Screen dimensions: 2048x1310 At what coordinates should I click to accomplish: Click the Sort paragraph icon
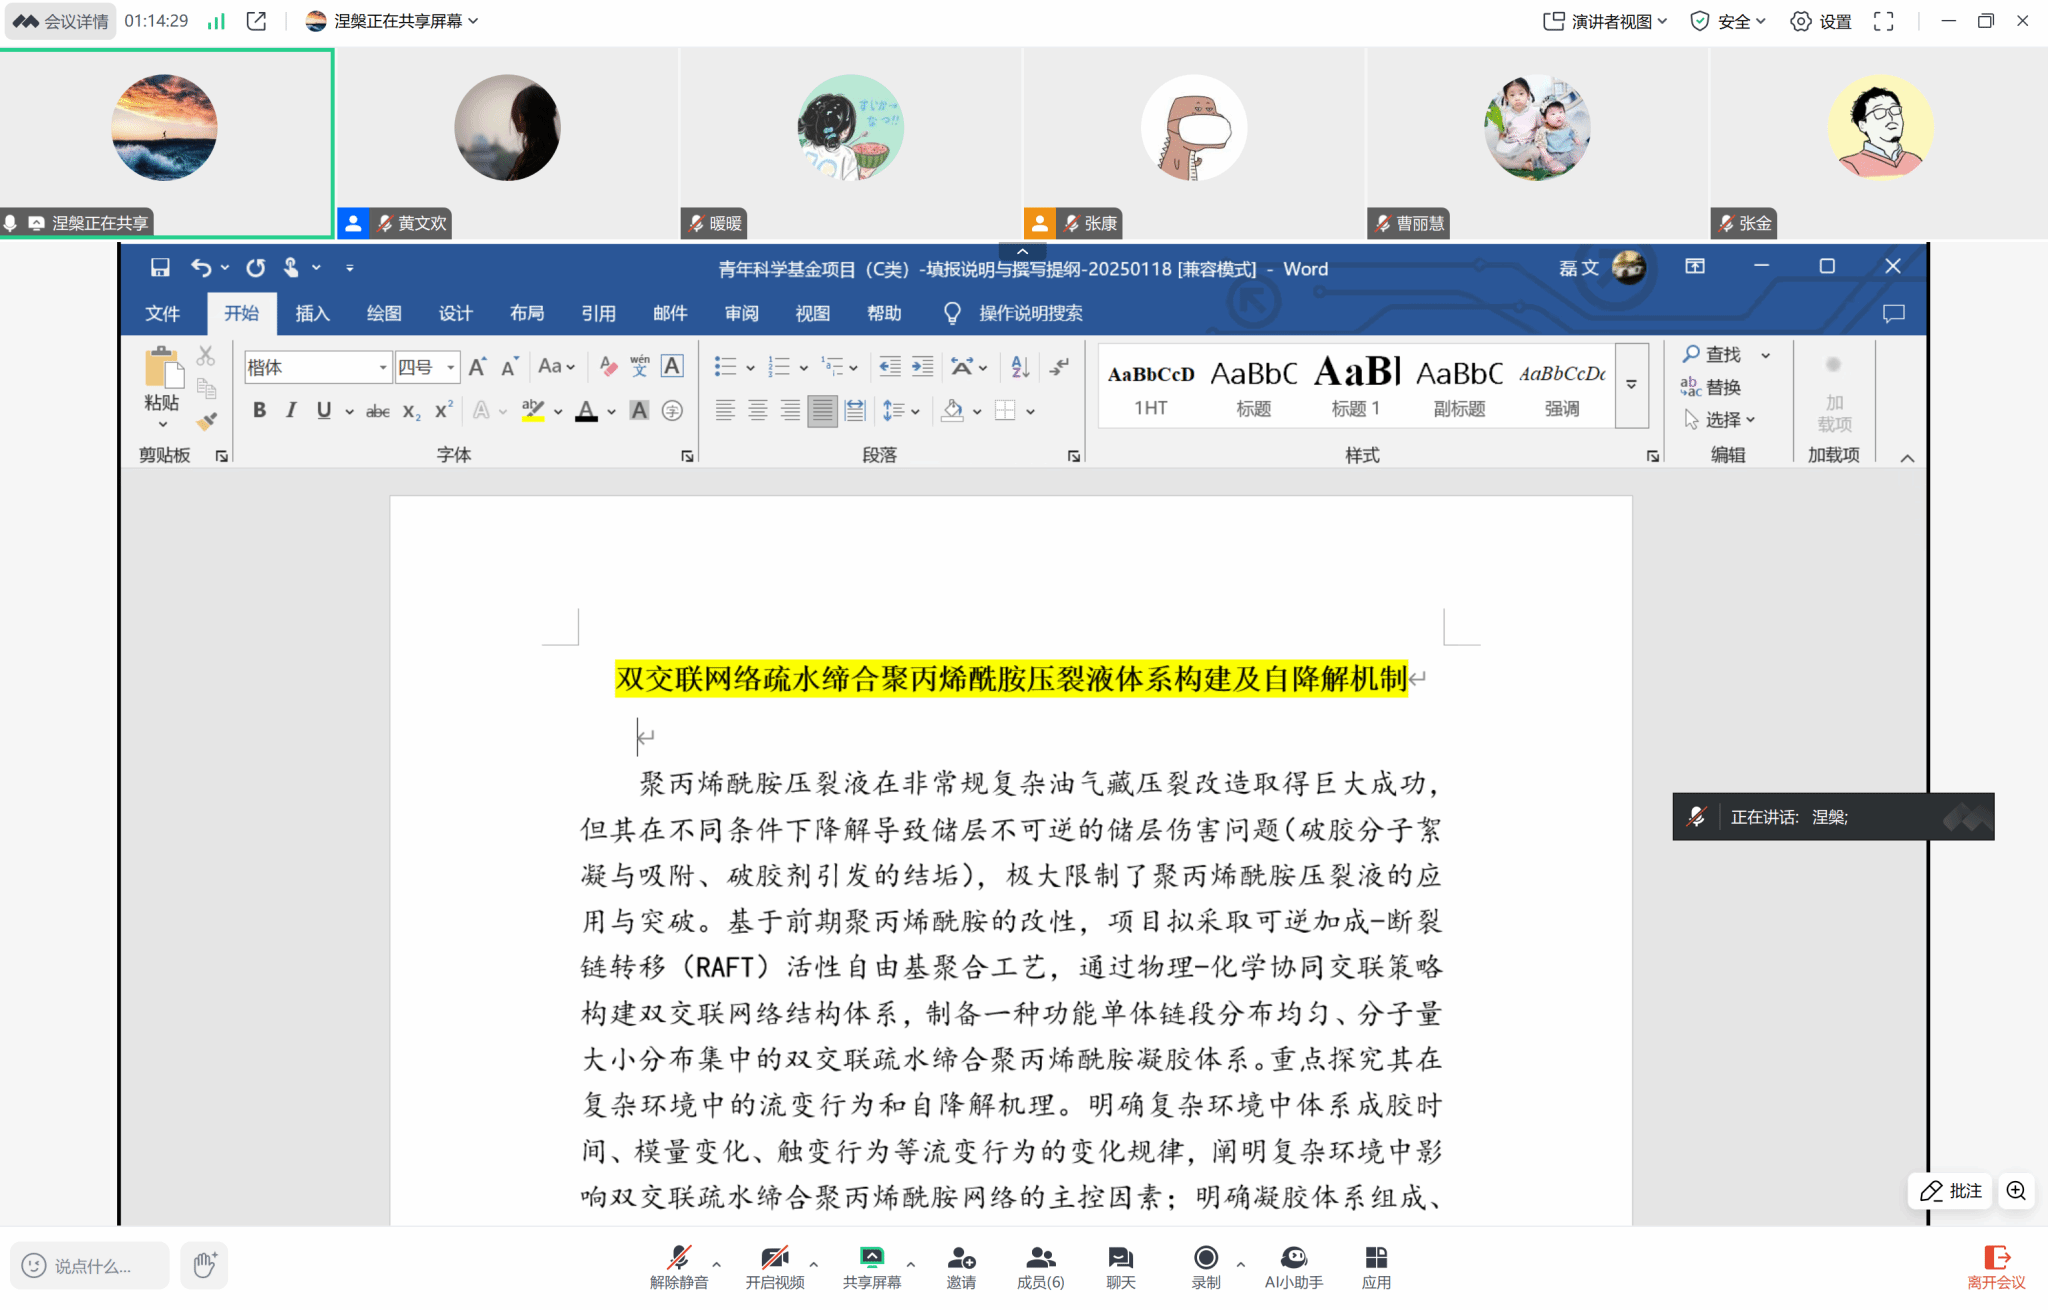(1019, 367)
